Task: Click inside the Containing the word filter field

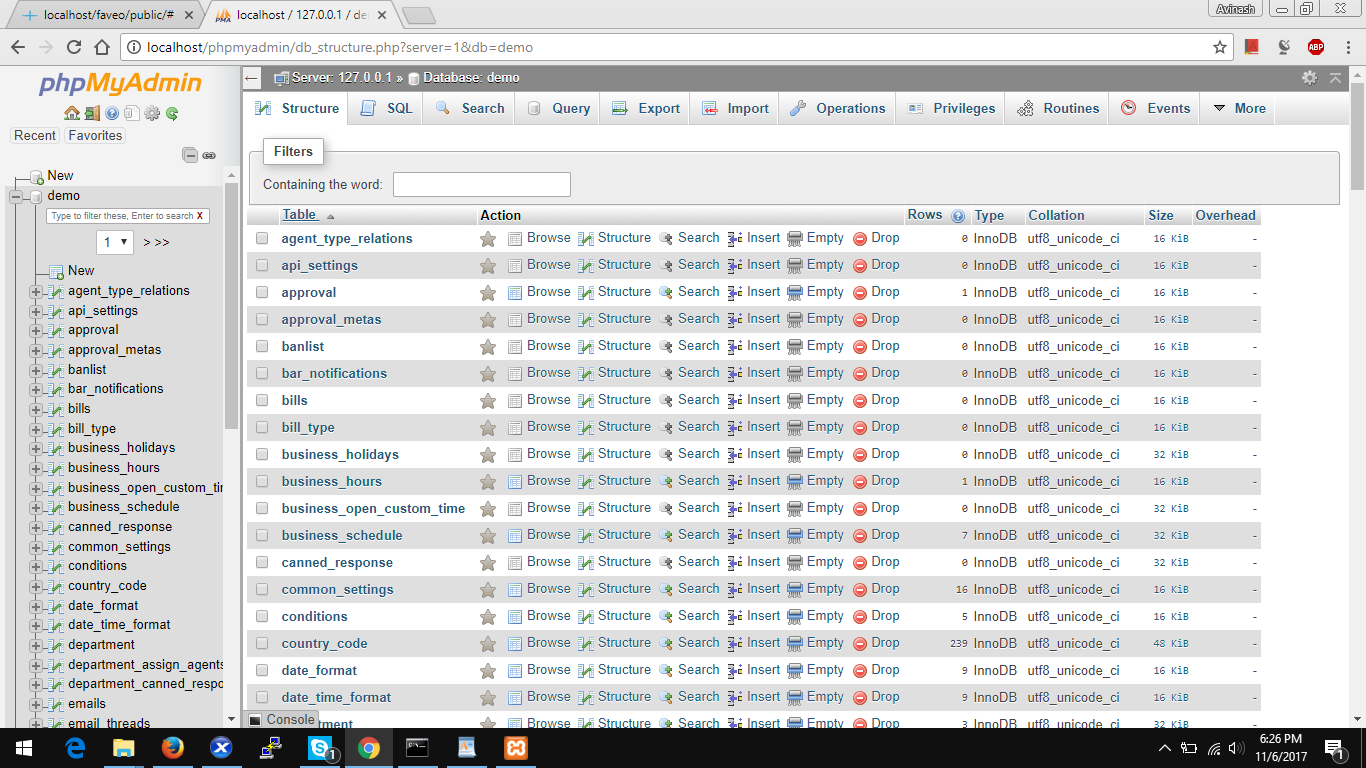Action: [481, 184]
